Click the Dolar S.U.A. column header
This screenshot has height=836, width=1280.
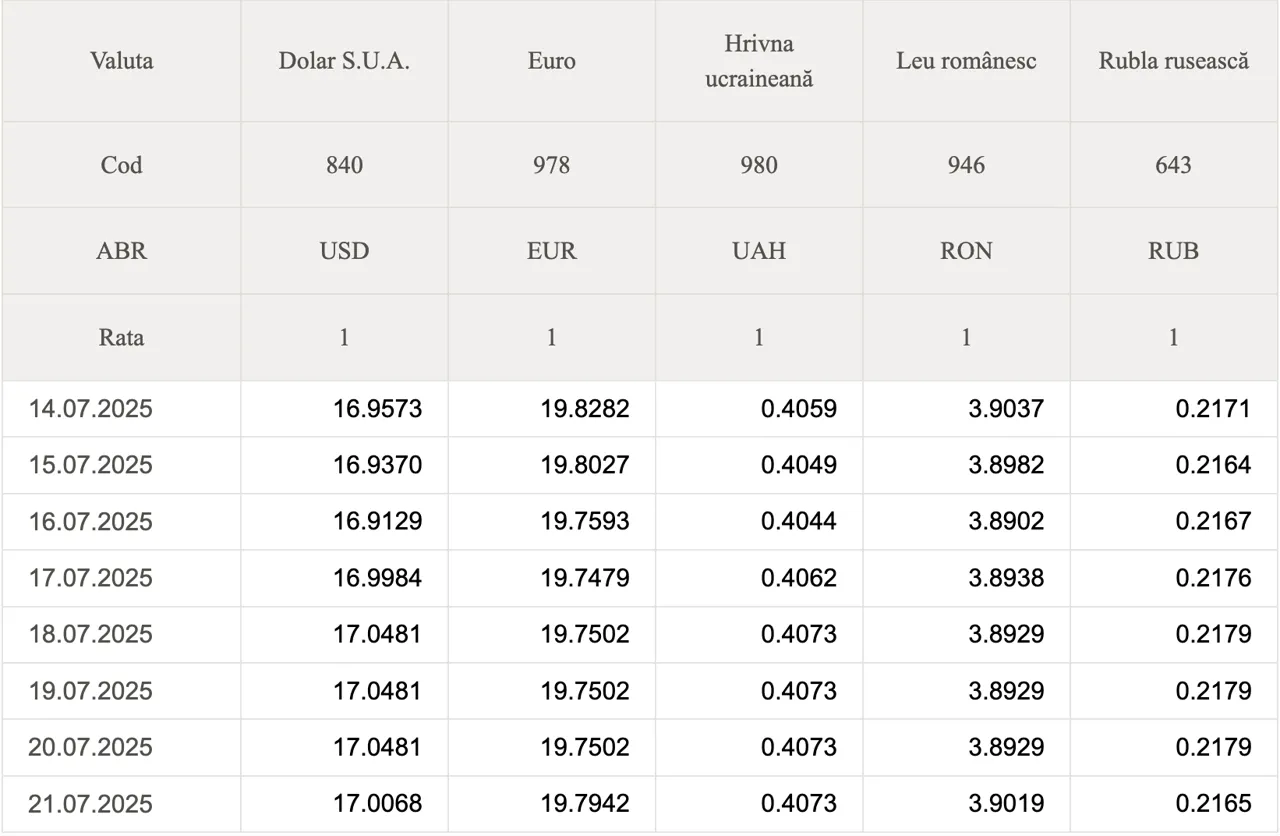coord(344,61)
